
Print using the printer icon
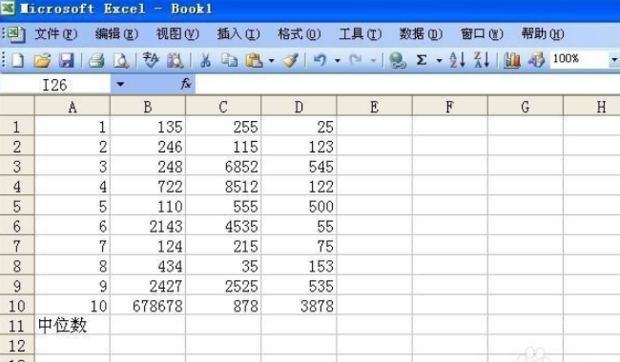[x=96, y=60]
